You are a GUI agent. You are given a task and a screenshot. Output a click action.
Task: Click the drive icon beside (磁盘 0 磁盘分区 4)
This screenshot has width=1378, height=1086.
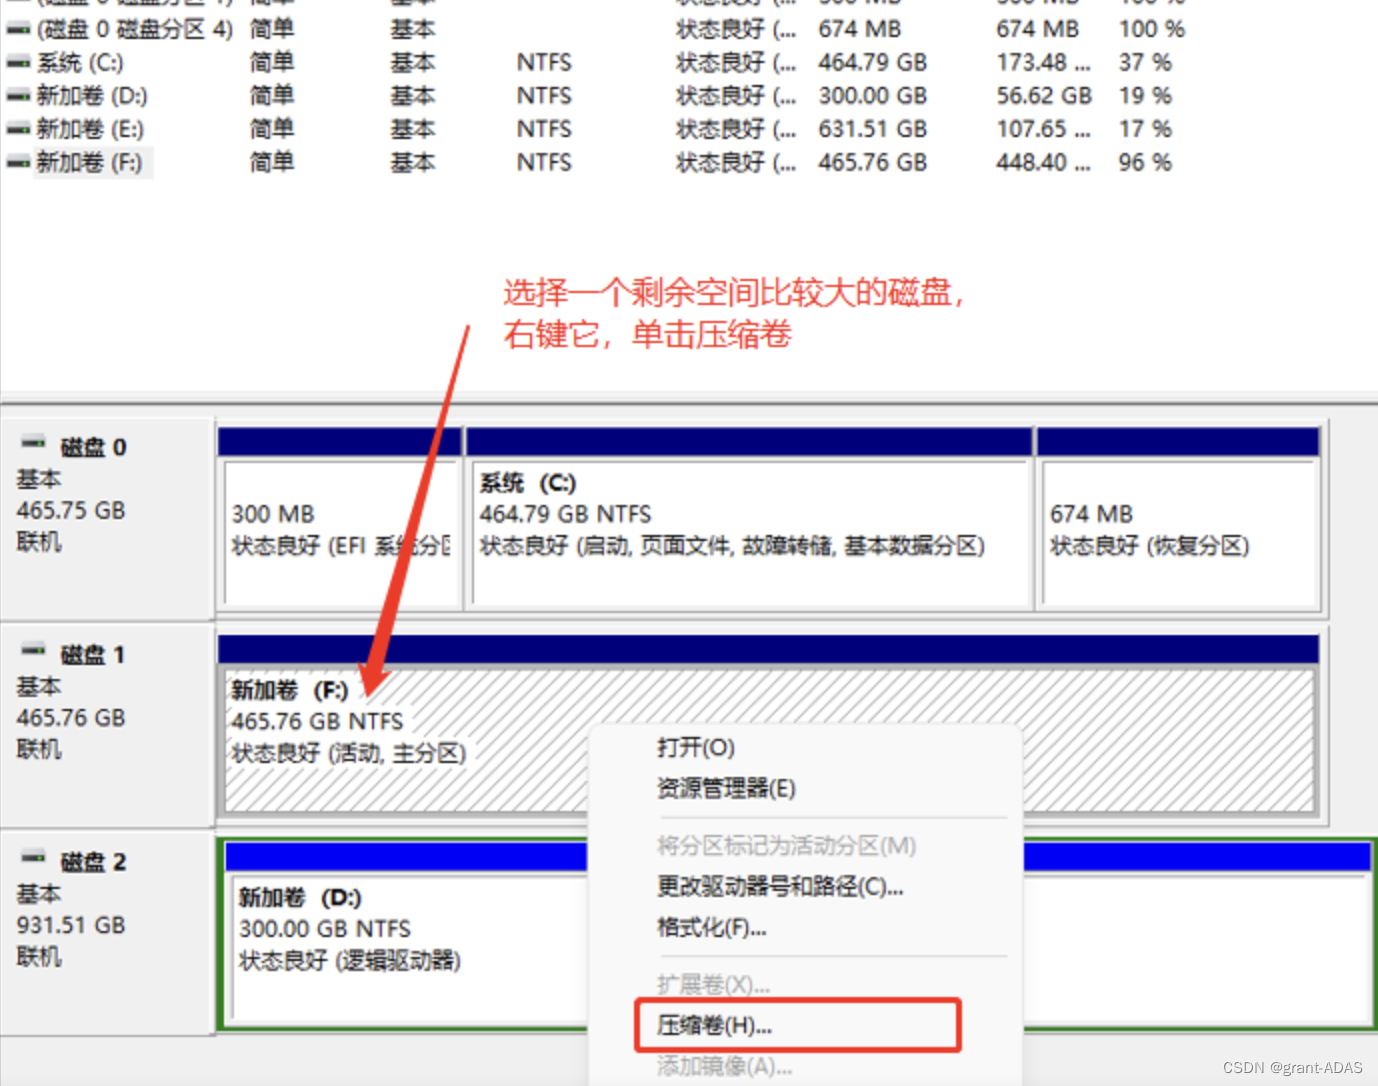click(x=18, y=30)
